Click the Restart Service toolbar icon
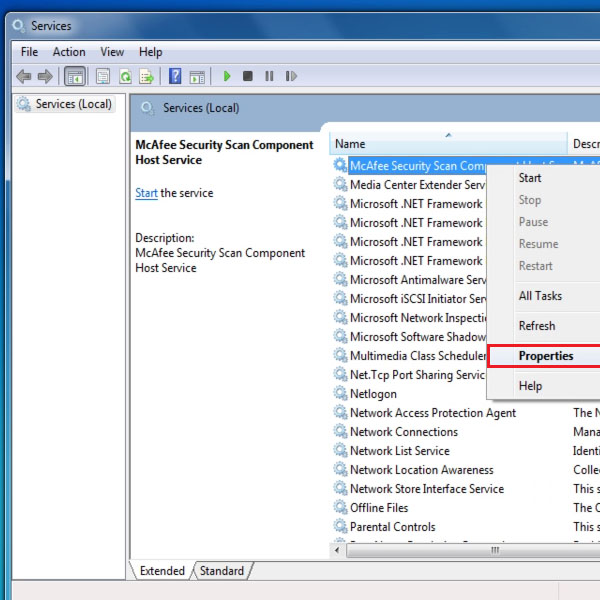 coord(291,76)
